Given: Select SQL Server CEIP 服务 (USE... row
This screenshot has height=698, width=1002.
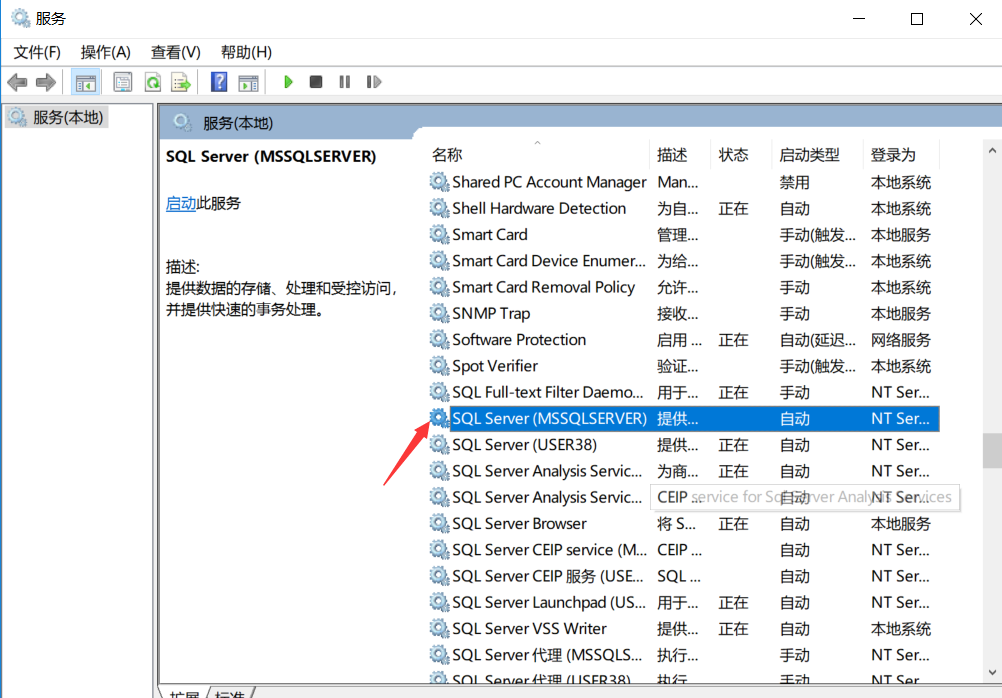Looking at the screenshot, I should [684, 576].
